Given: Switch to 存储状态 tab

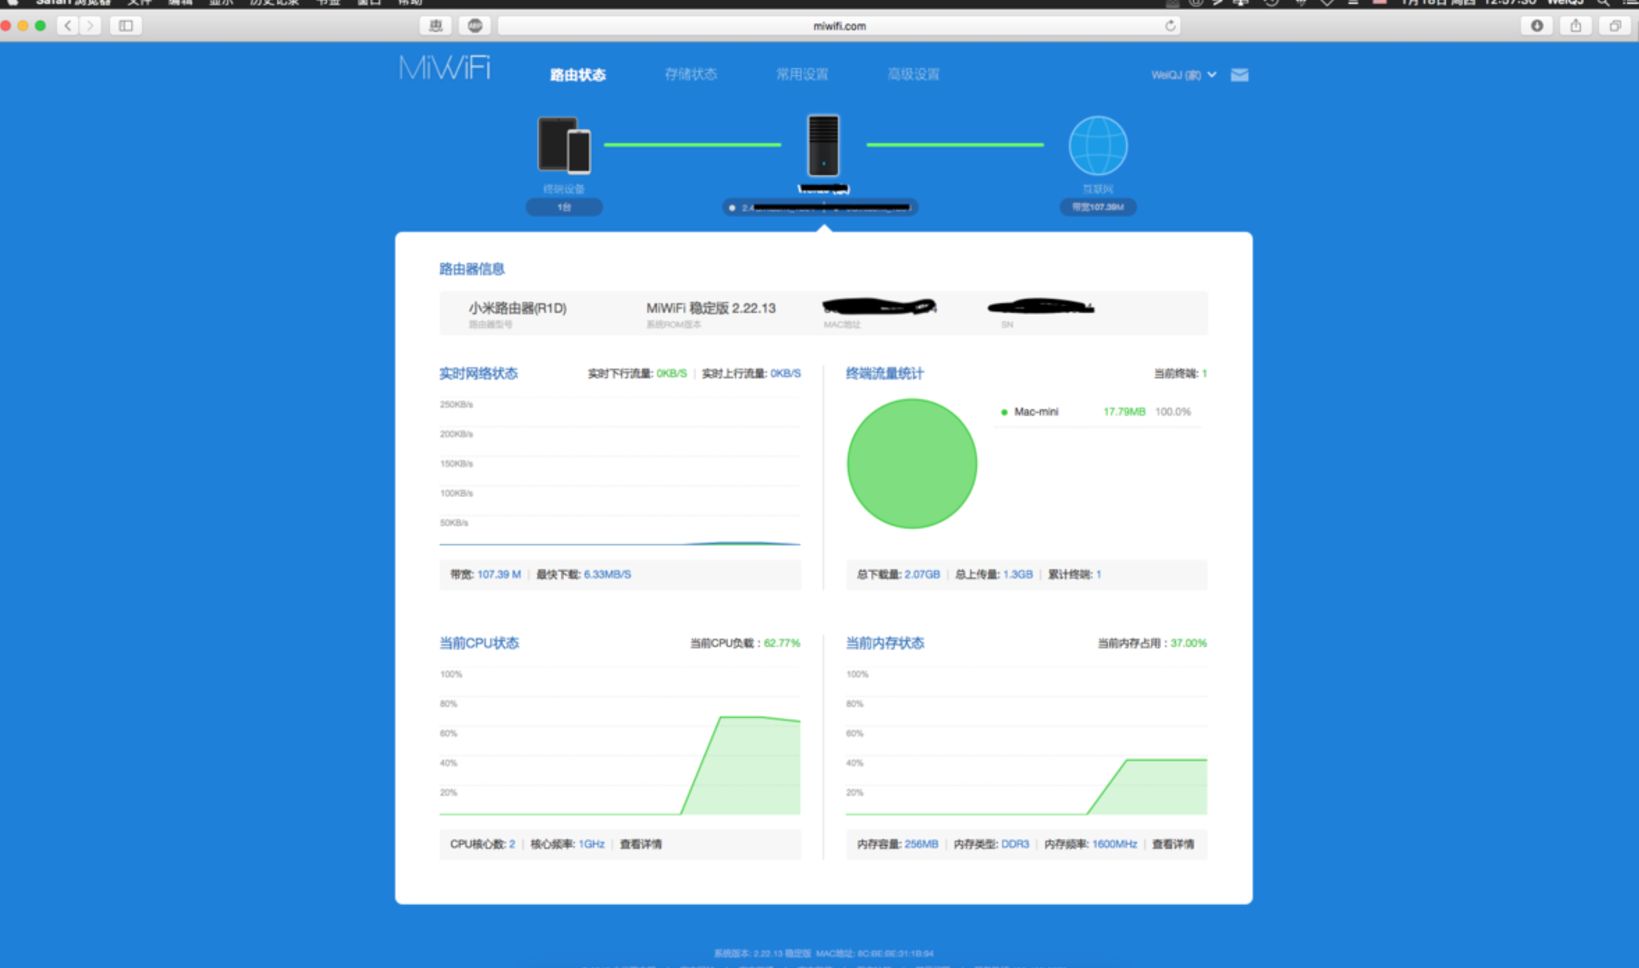Looking at the screenshot, I should 691,74.
